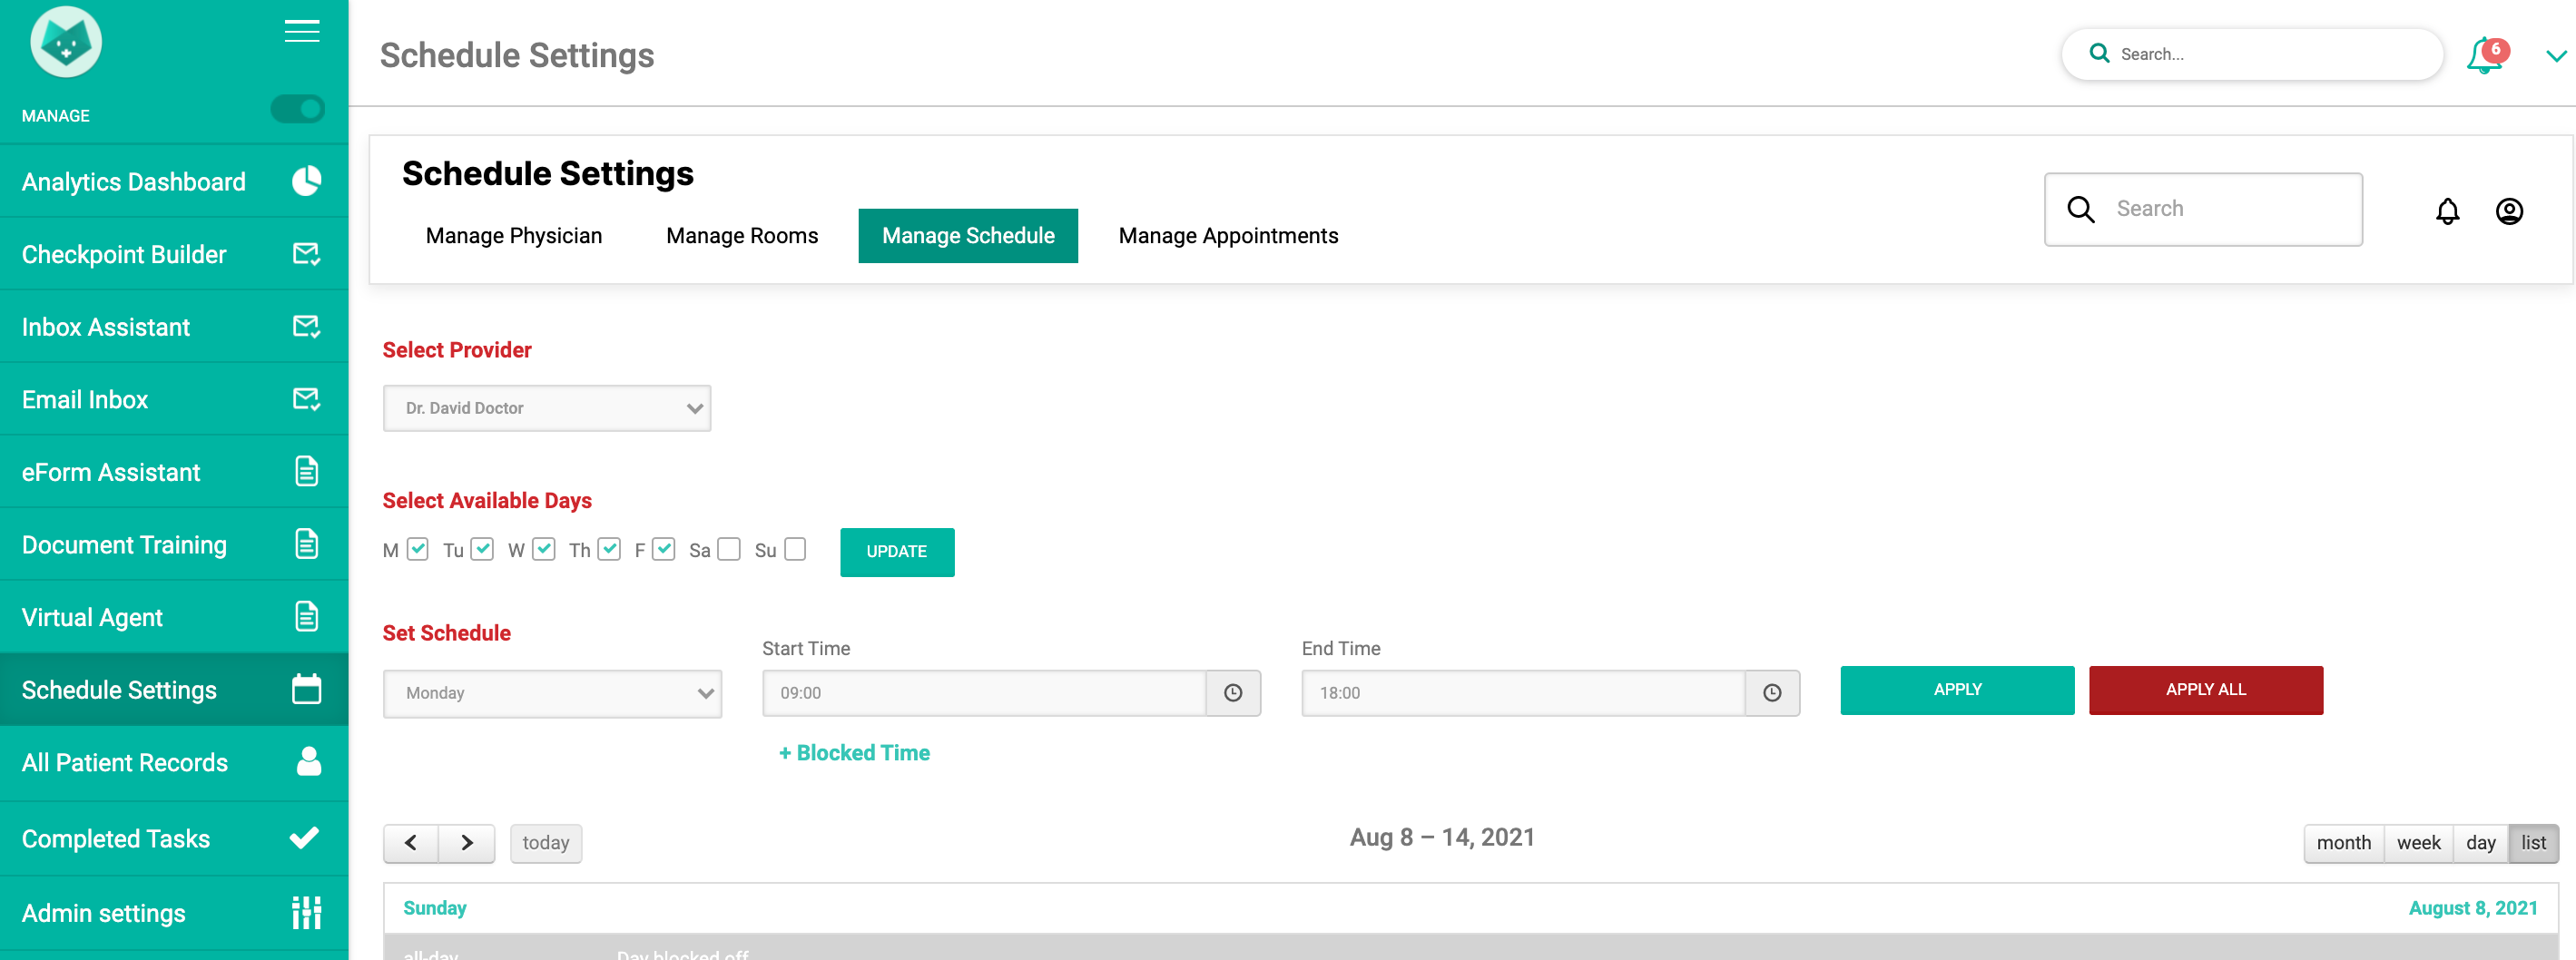Click the UPDATE button
Screen dimensions: 2576x960
tap(897, 552)
